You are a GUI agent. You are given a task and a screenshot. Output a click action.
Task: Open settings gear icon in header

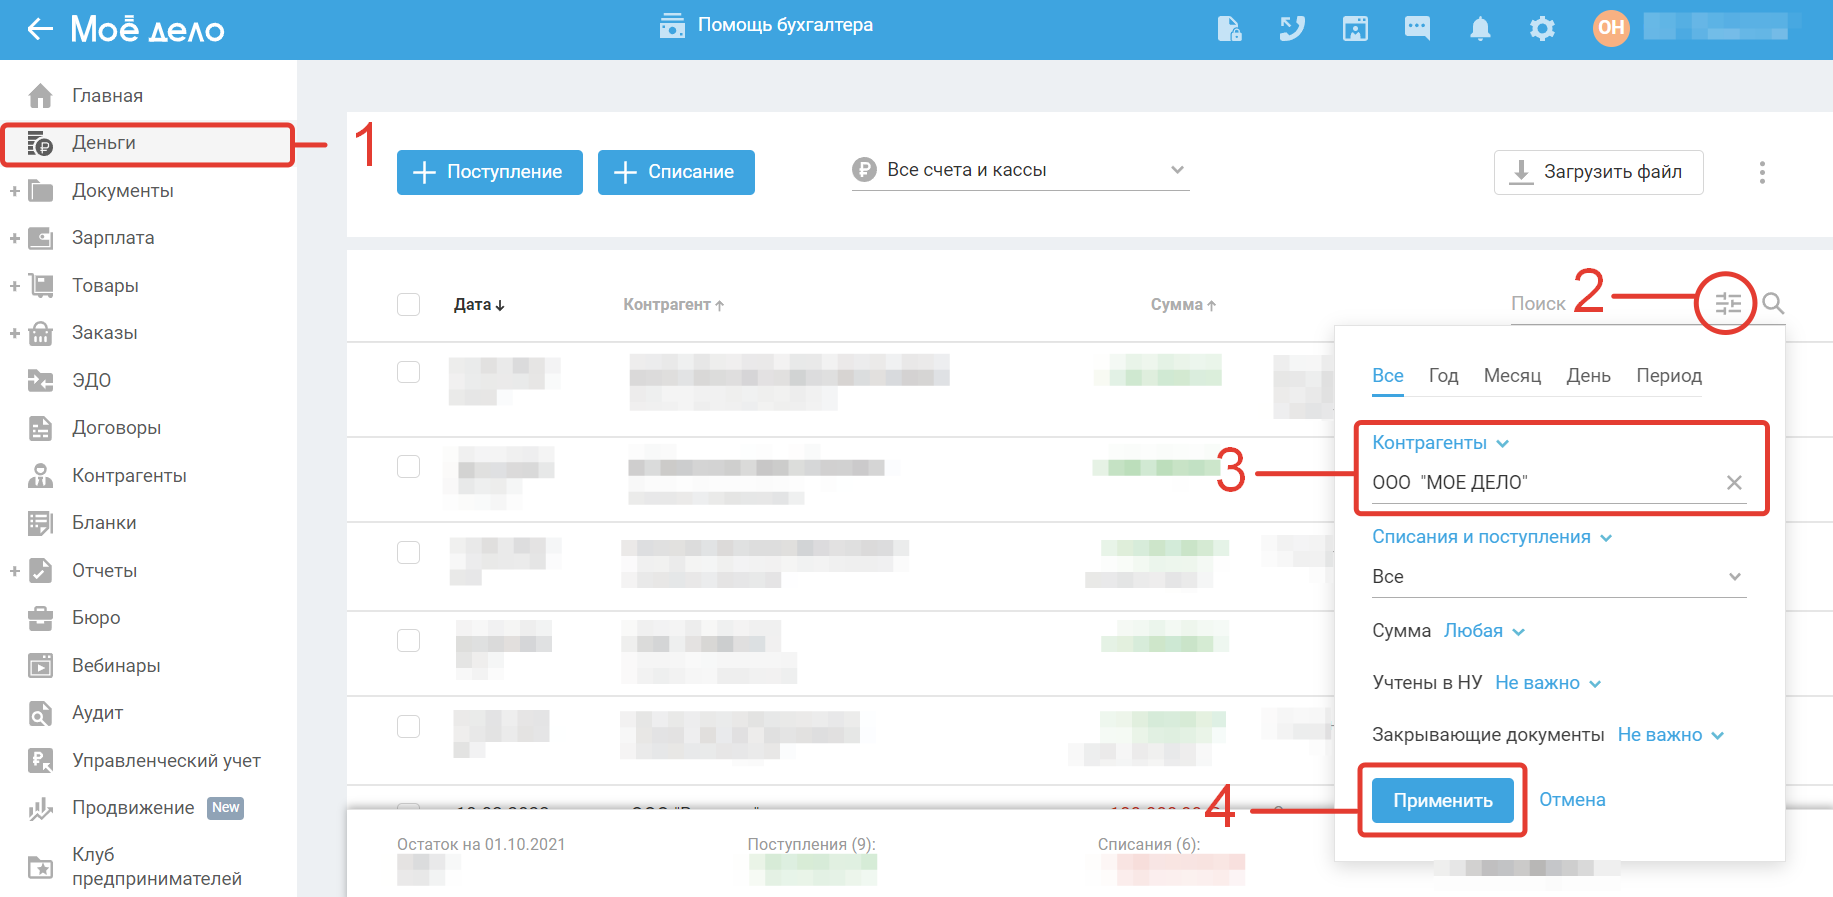(1543, 29)
